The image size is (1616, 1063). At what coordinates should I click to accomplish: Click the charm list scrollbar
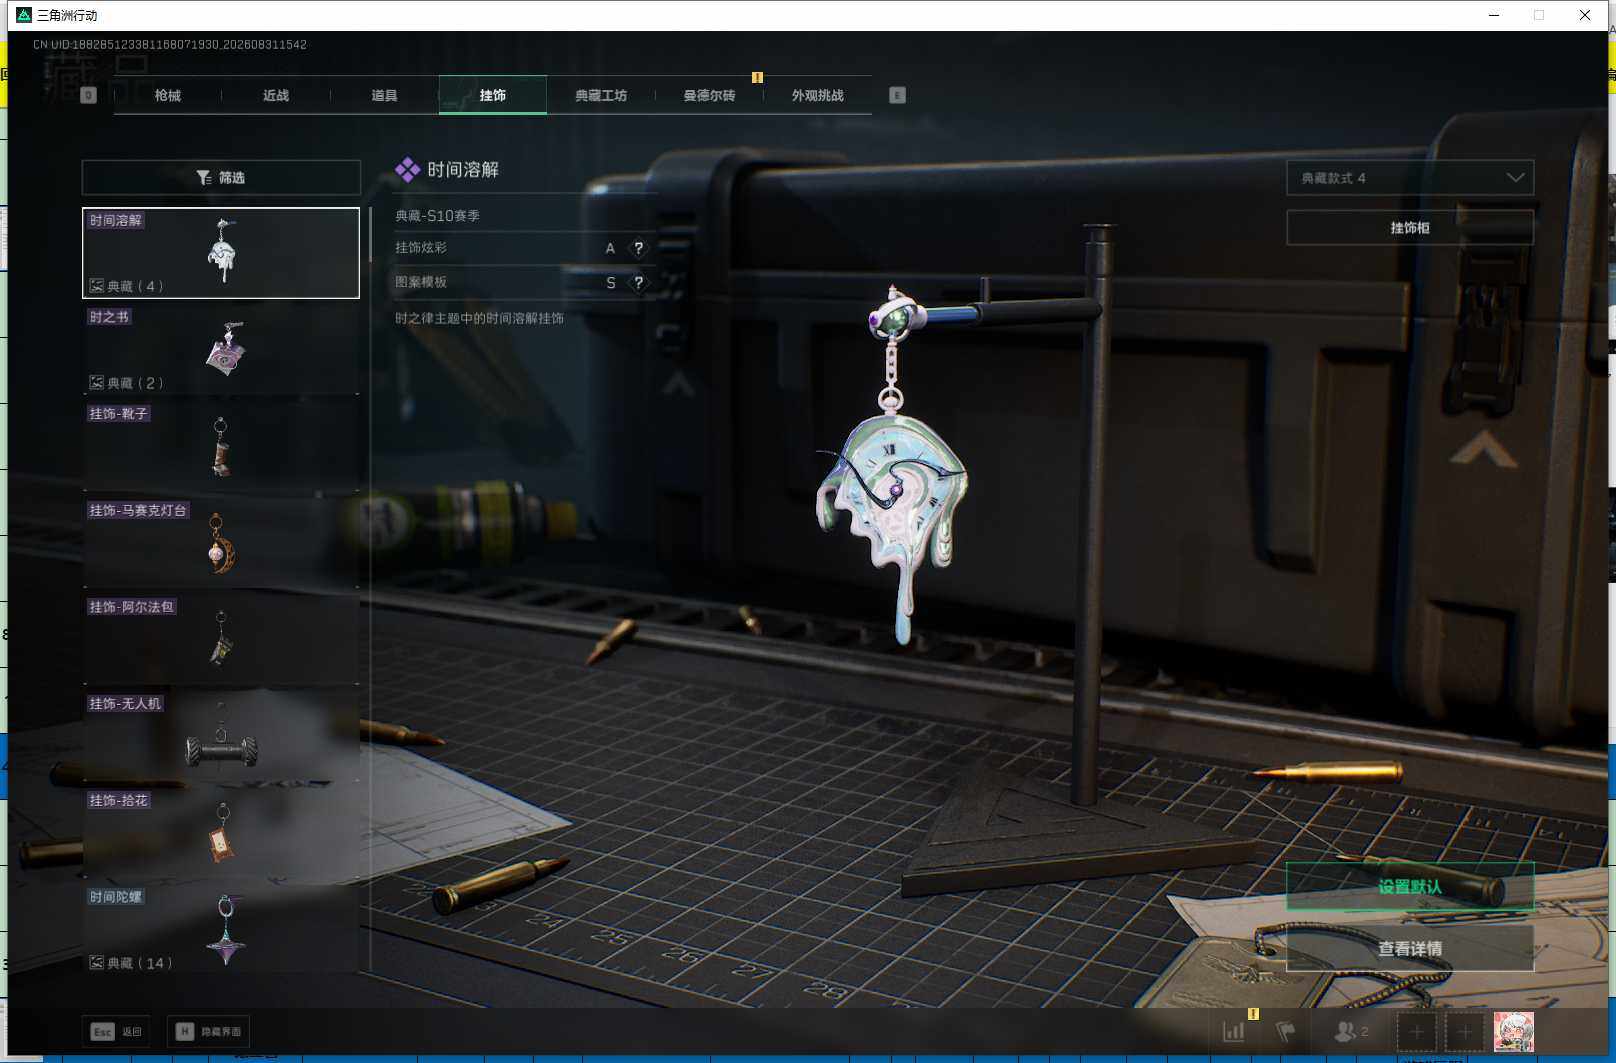(x=370, y=236)
